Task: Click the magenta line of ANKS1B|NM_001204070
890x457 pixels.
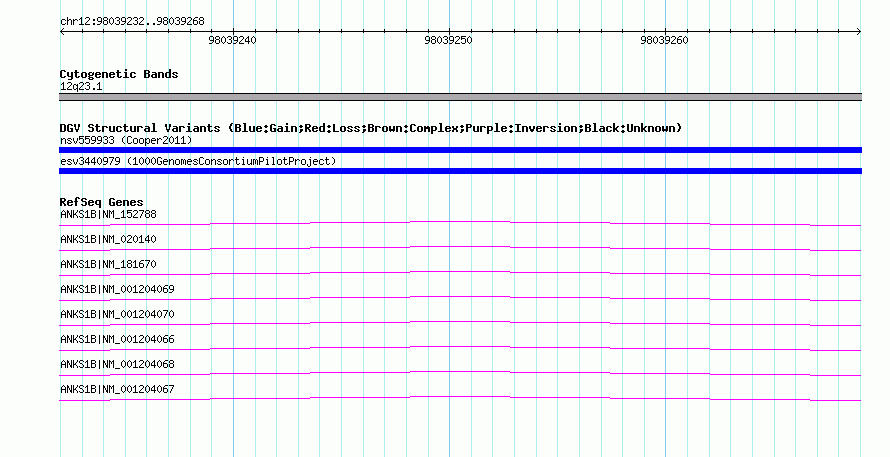Action: (460, 323)
